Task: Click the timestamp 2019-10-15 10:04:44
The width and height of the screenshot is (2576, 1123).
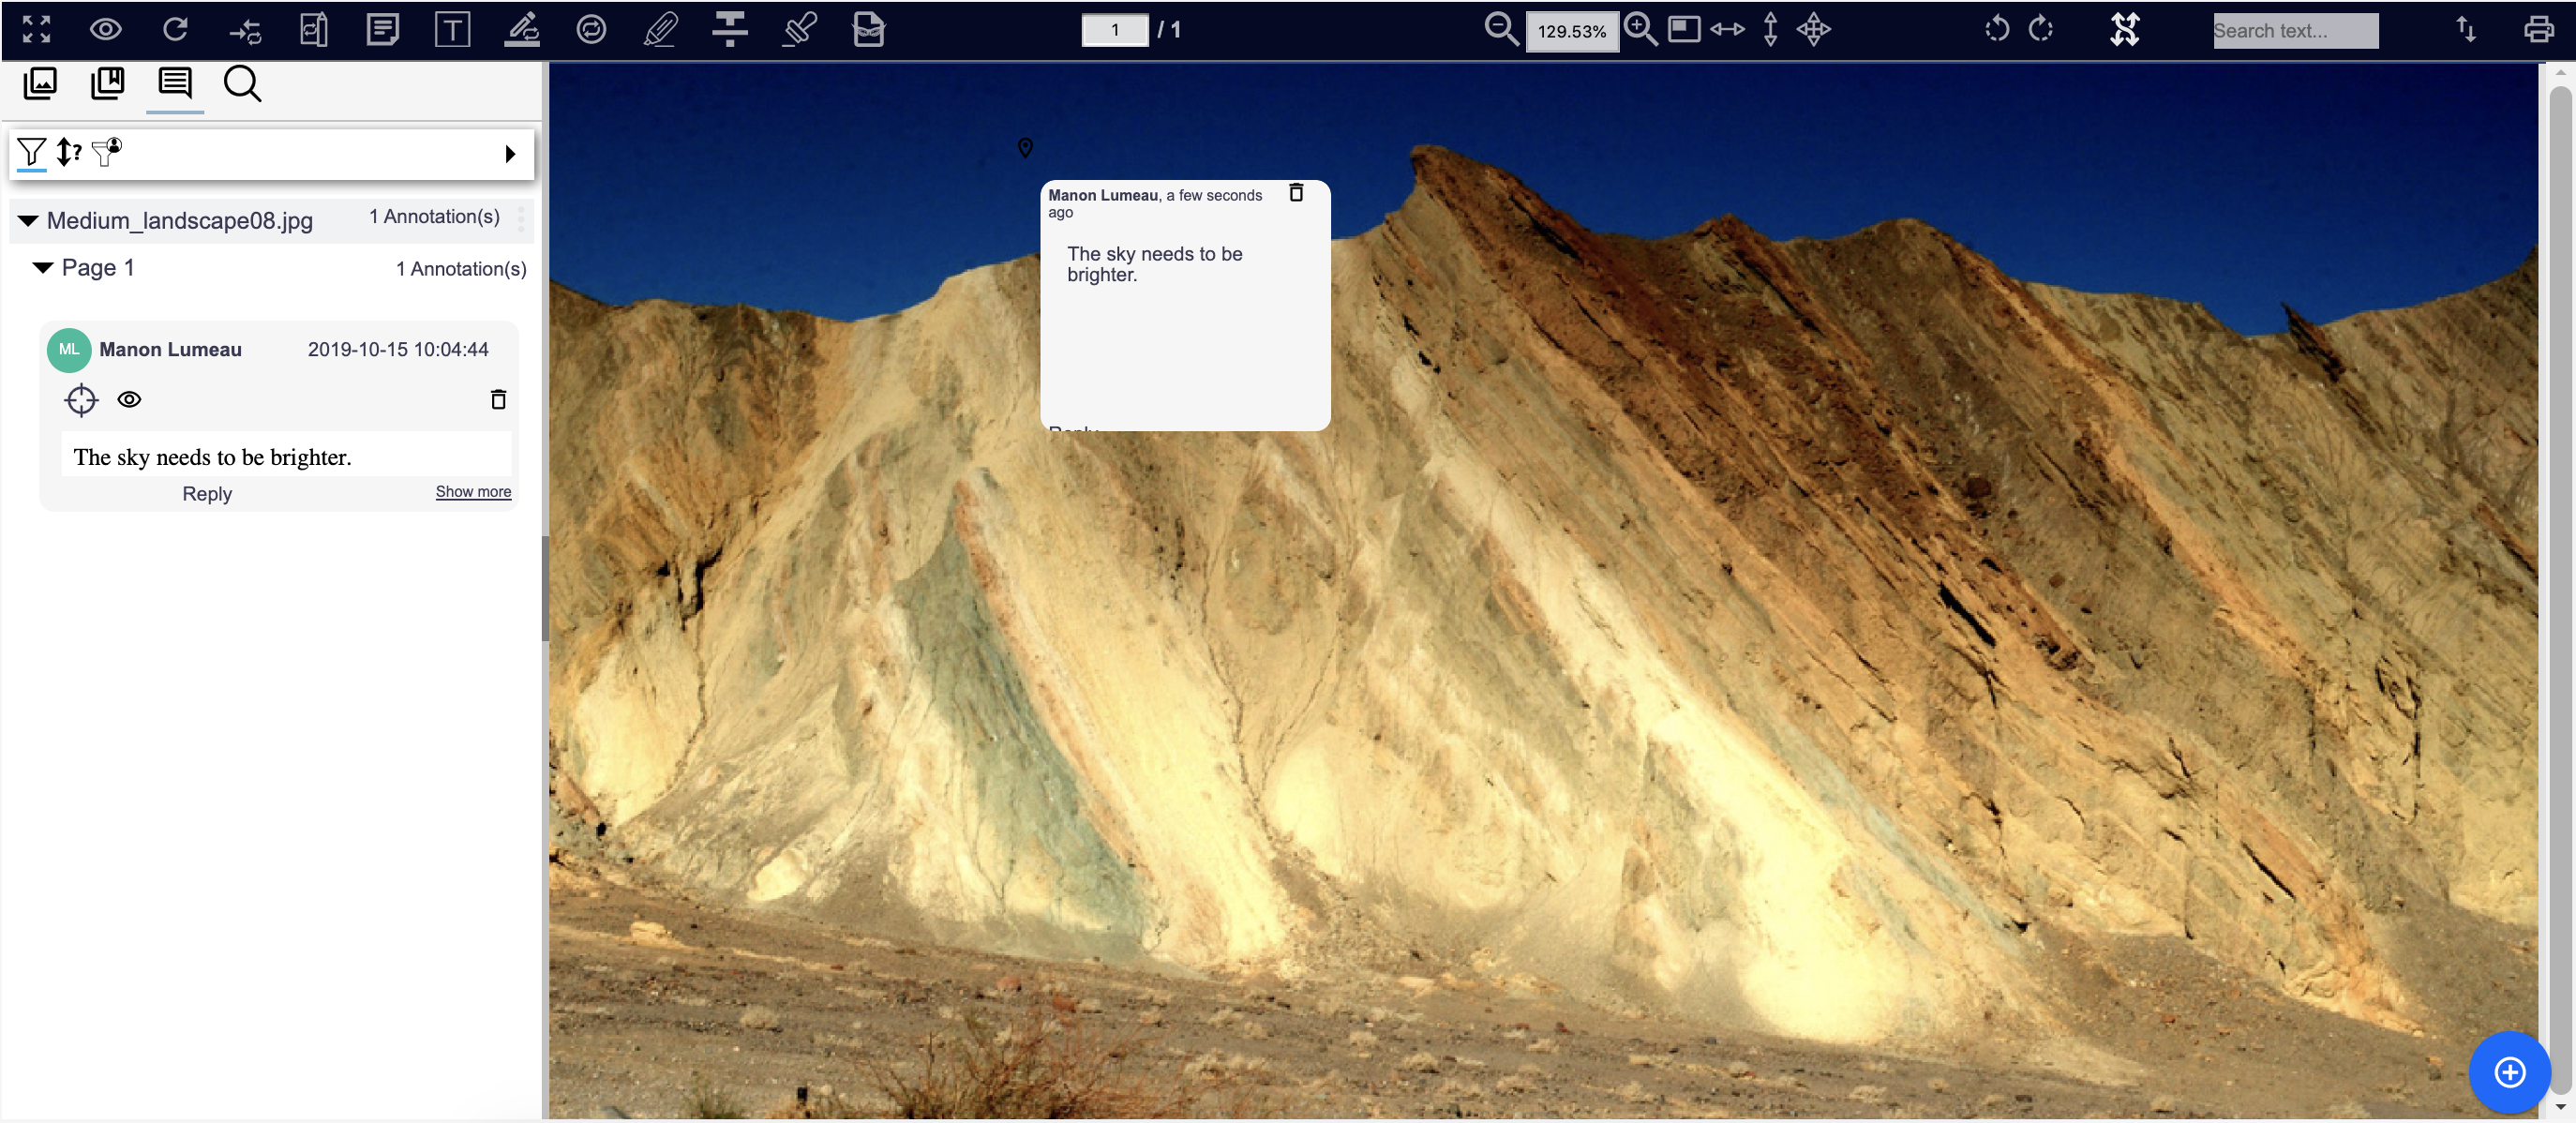Action: click(398, 350)
